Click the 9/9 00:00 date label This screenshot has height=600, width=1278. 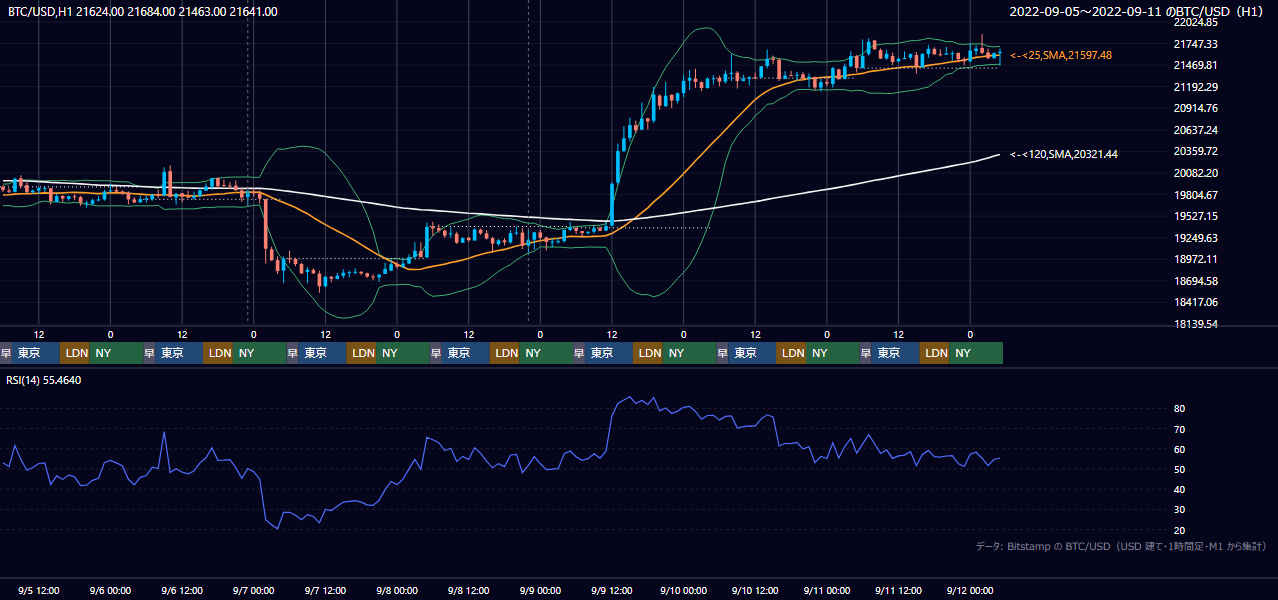pyautogui.click(x=540, y=590)
